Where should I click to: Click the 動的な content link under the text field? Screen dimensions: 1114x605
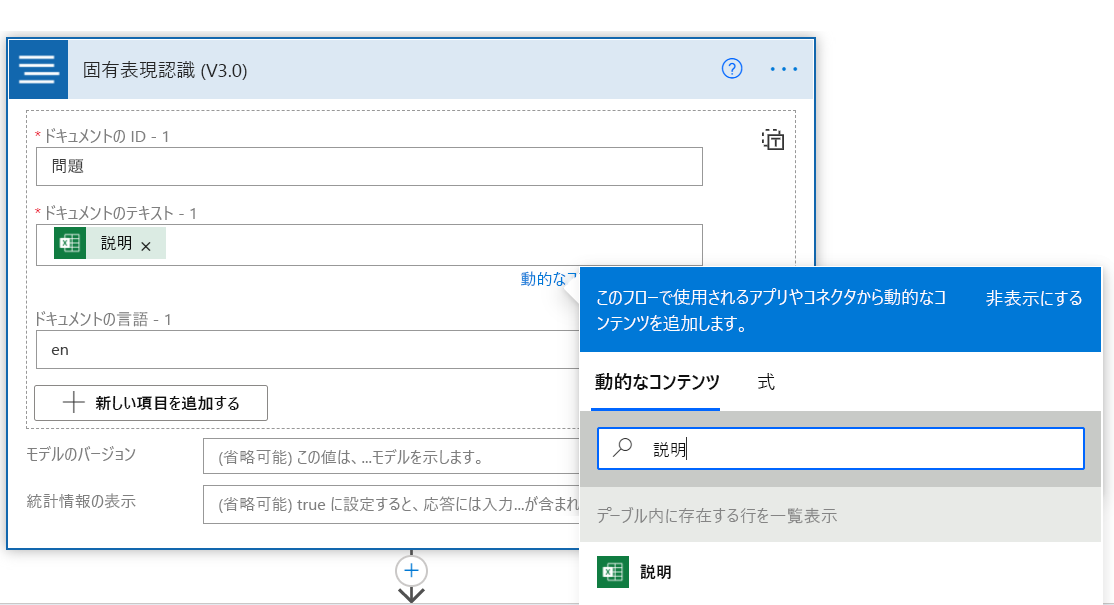coord(548,278)
